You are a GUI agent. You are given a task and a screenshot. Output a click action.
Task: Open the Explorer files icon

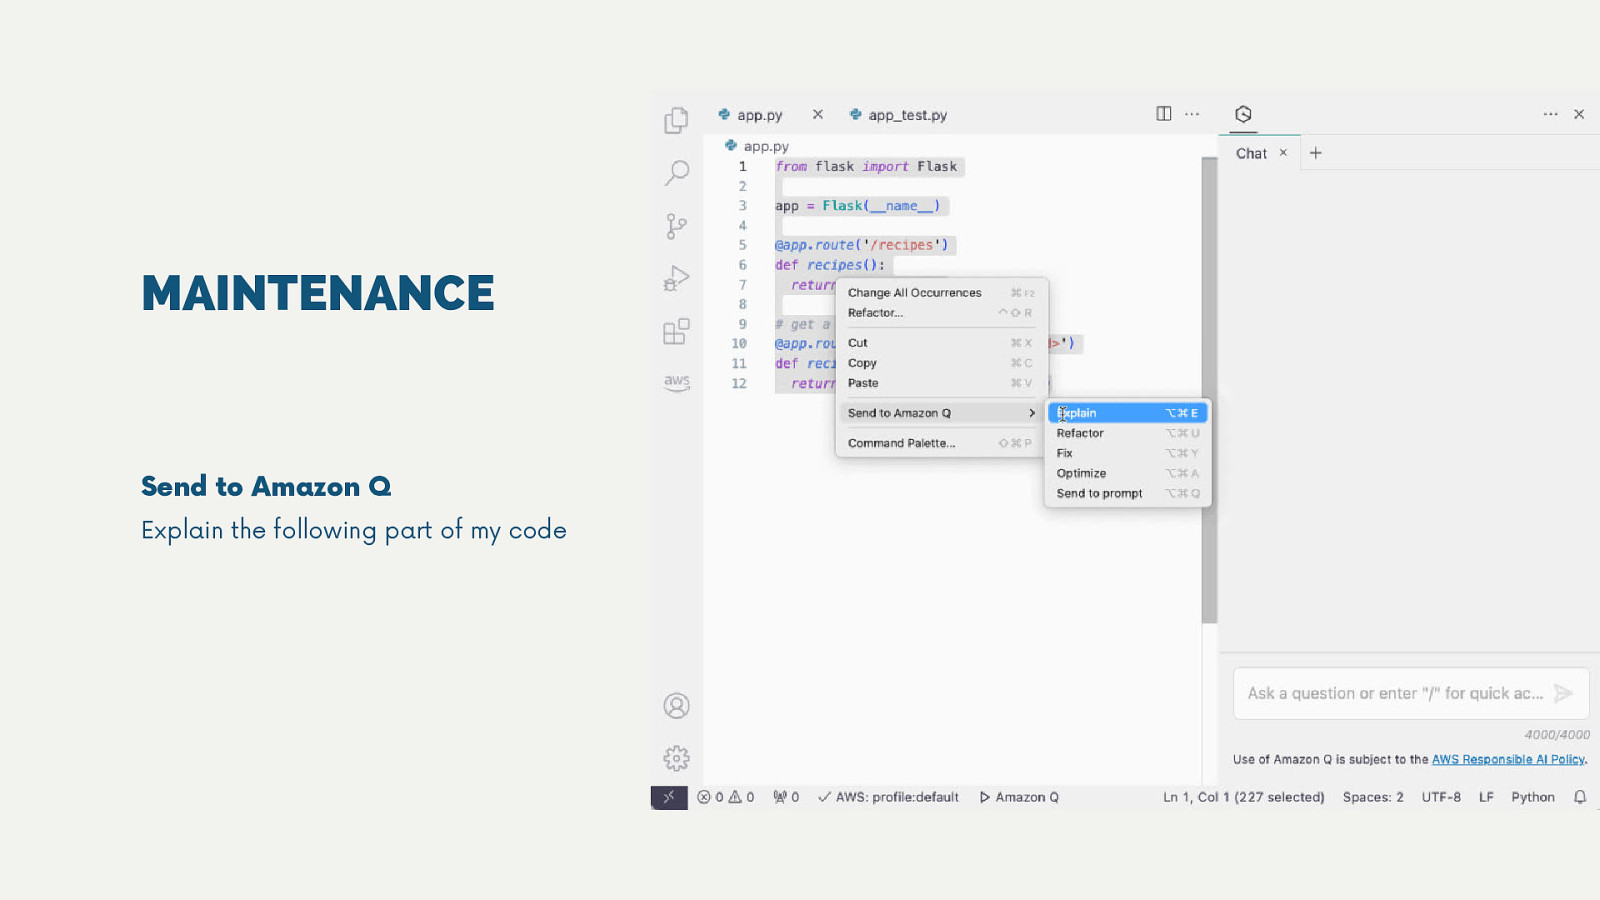[x=677, y=120]
